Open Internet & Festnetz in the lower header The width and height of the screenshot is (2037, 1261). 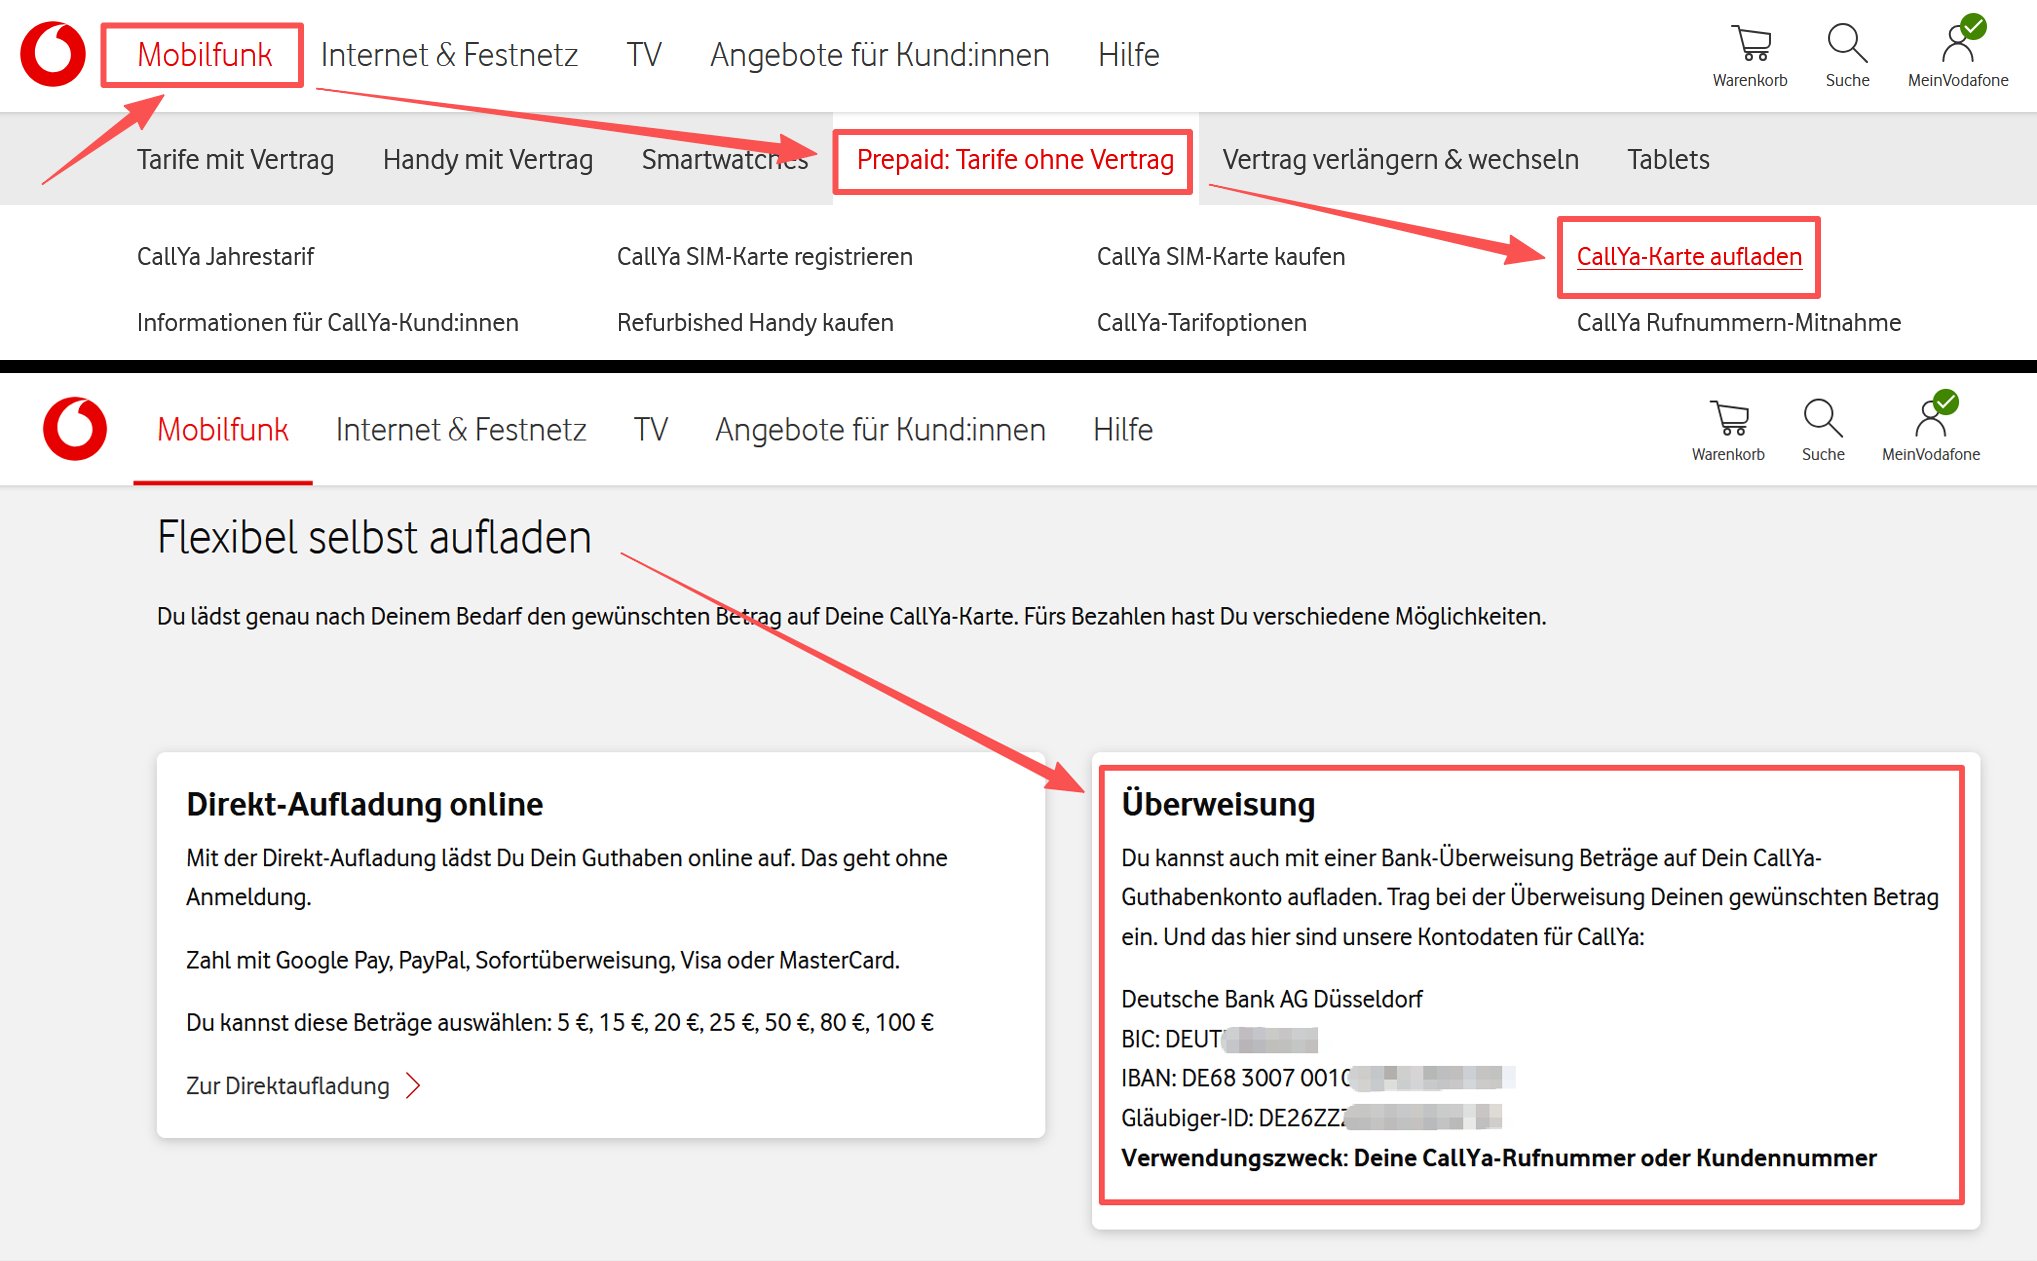click(461, 429)
